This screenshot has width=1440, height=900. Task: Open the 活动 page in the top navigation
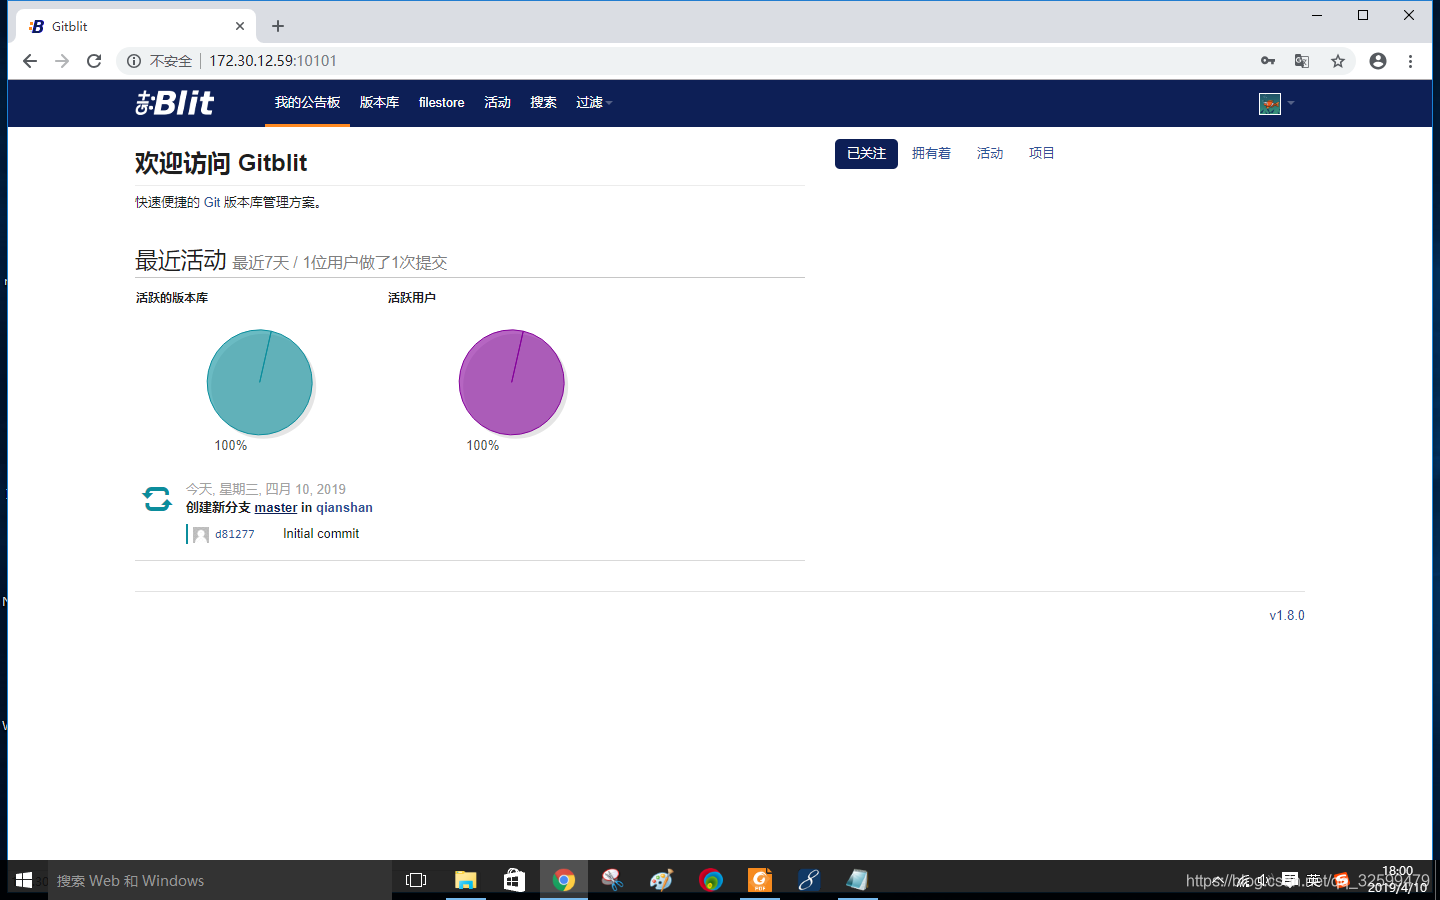[x=497, y=102]
